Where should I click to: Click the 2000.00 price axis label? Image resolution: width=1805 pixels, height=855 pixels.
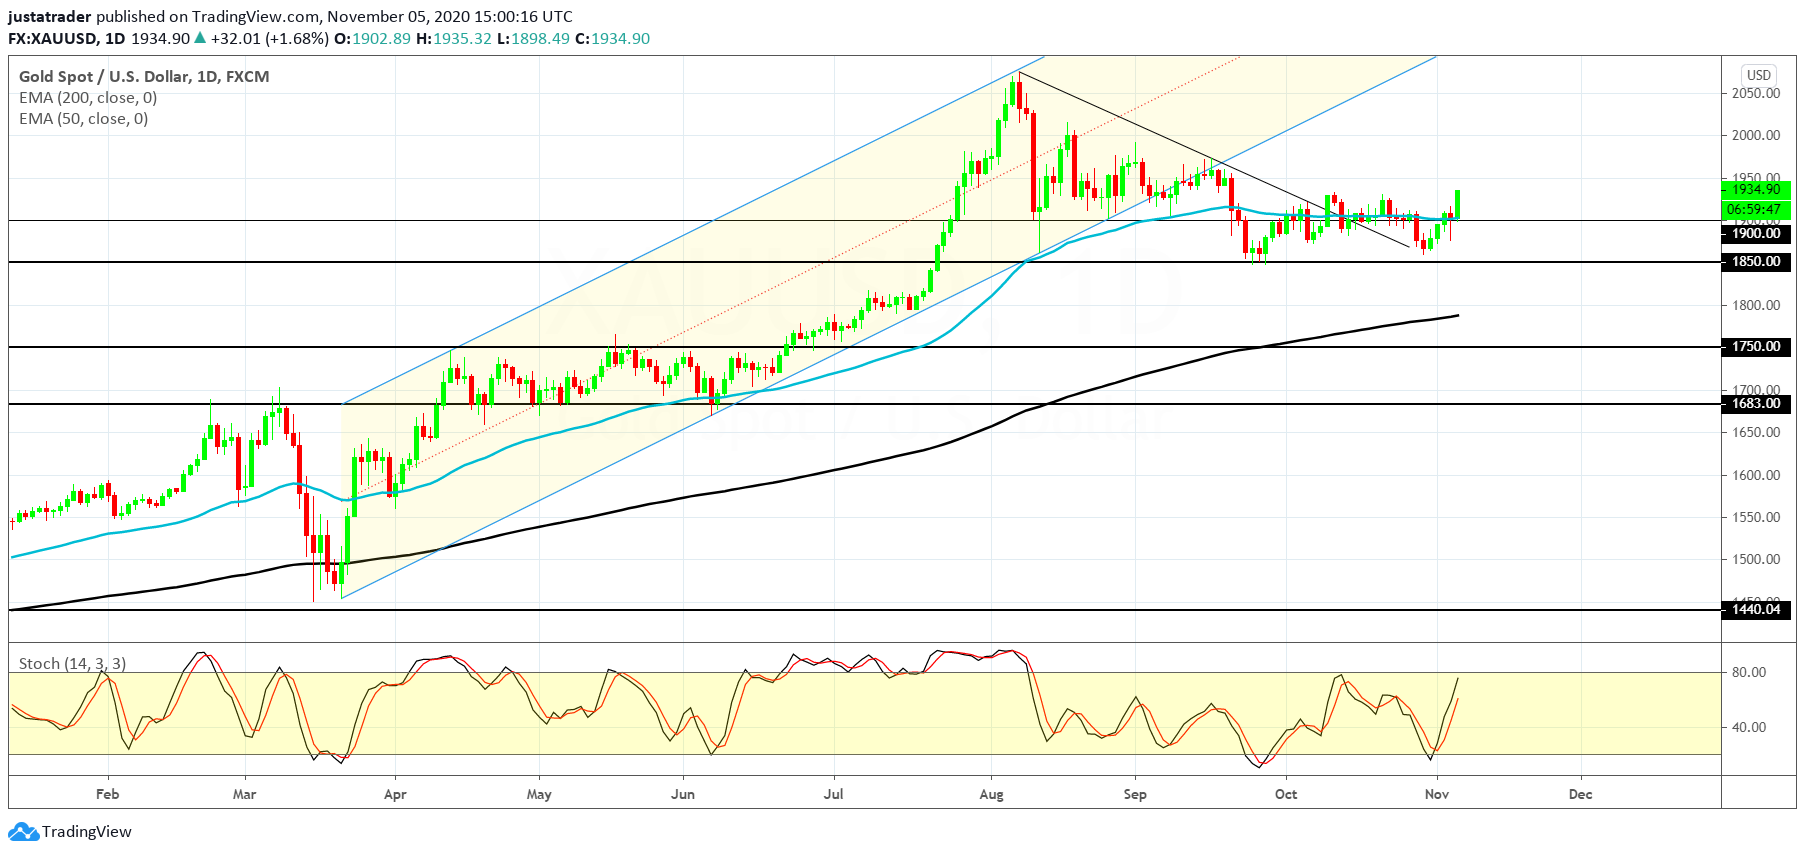click(x=1756, y=135)
